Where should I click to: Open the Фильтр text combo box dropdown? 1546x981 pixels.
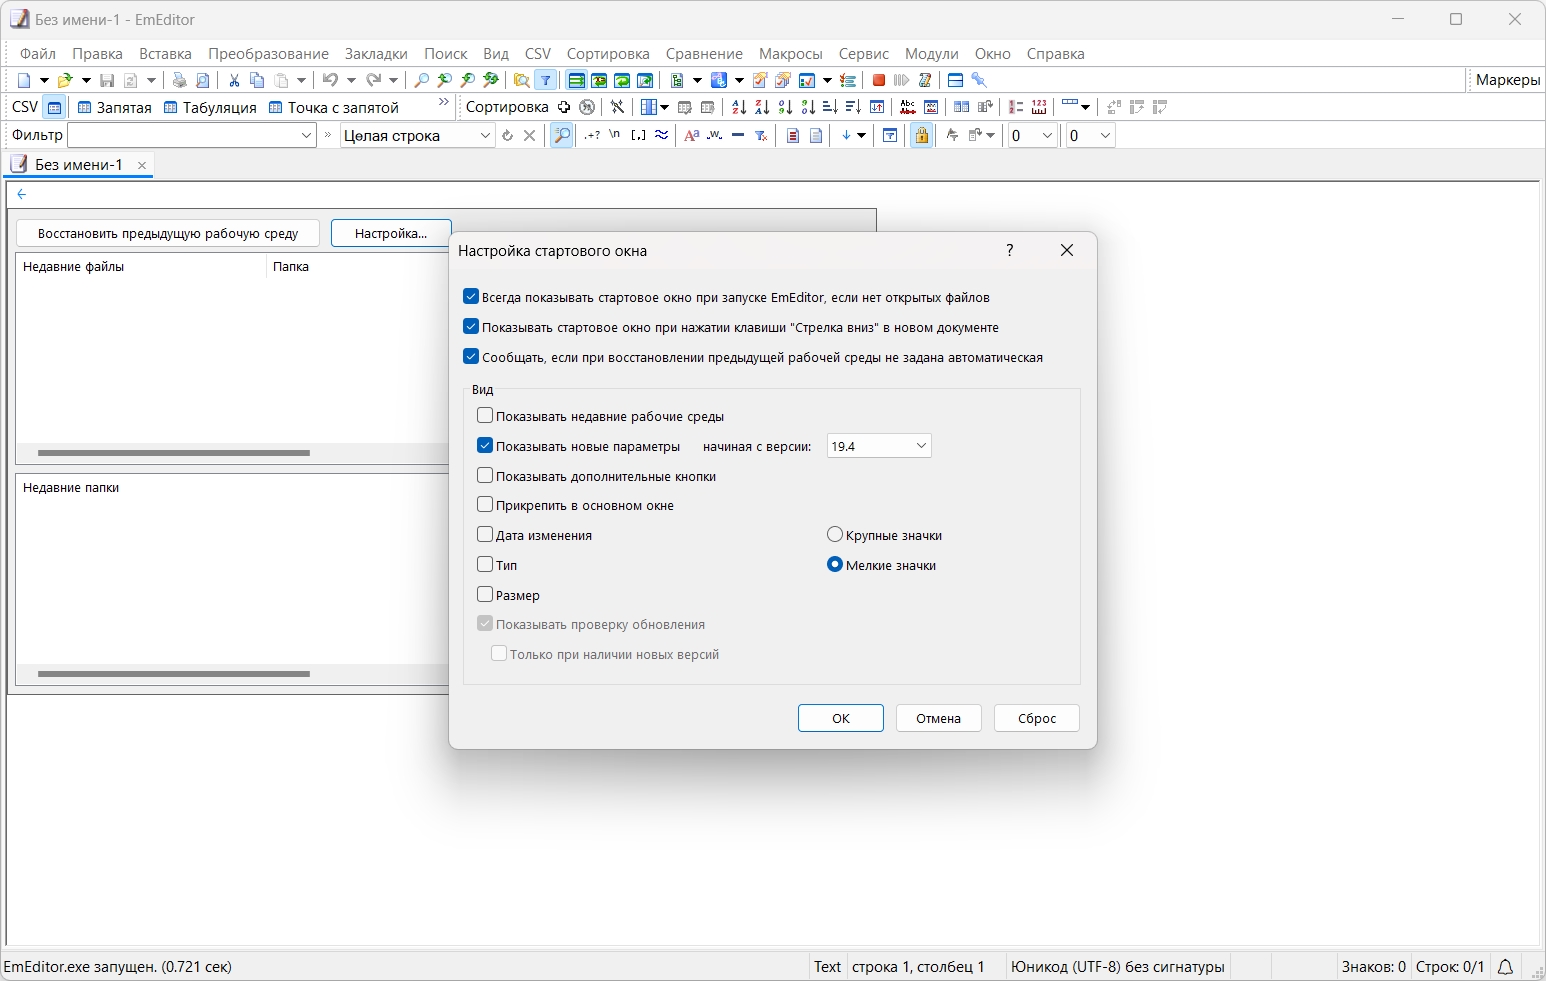pyautogui.click(x=307, y=135)
